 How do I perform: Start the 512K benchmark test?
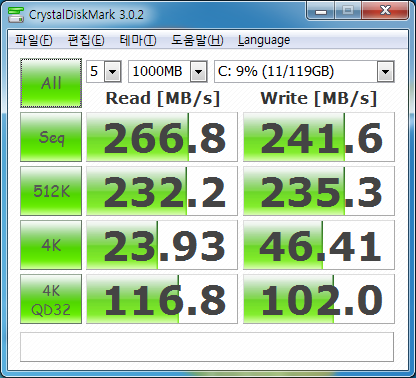click(51, 191)
